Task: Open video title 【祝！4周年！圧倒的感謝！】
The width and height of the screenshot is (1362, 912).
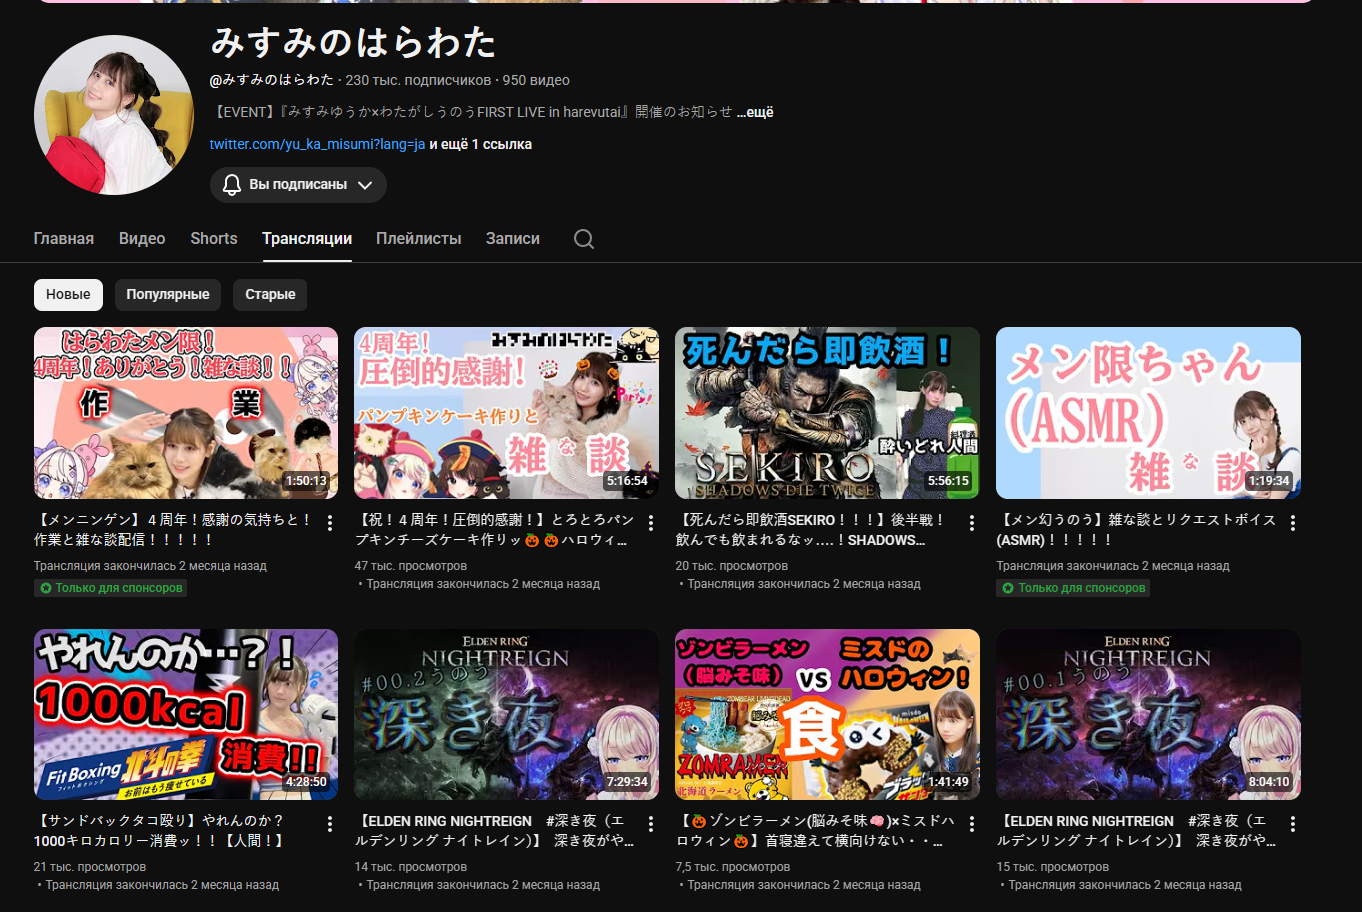Action: (x=494, y=530)
